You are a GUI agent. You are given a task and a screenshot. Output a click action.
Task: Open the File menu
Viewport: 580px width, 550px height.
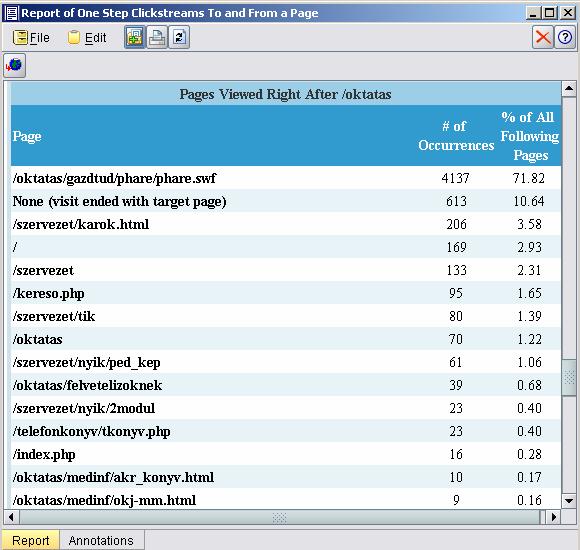(31, 37)
